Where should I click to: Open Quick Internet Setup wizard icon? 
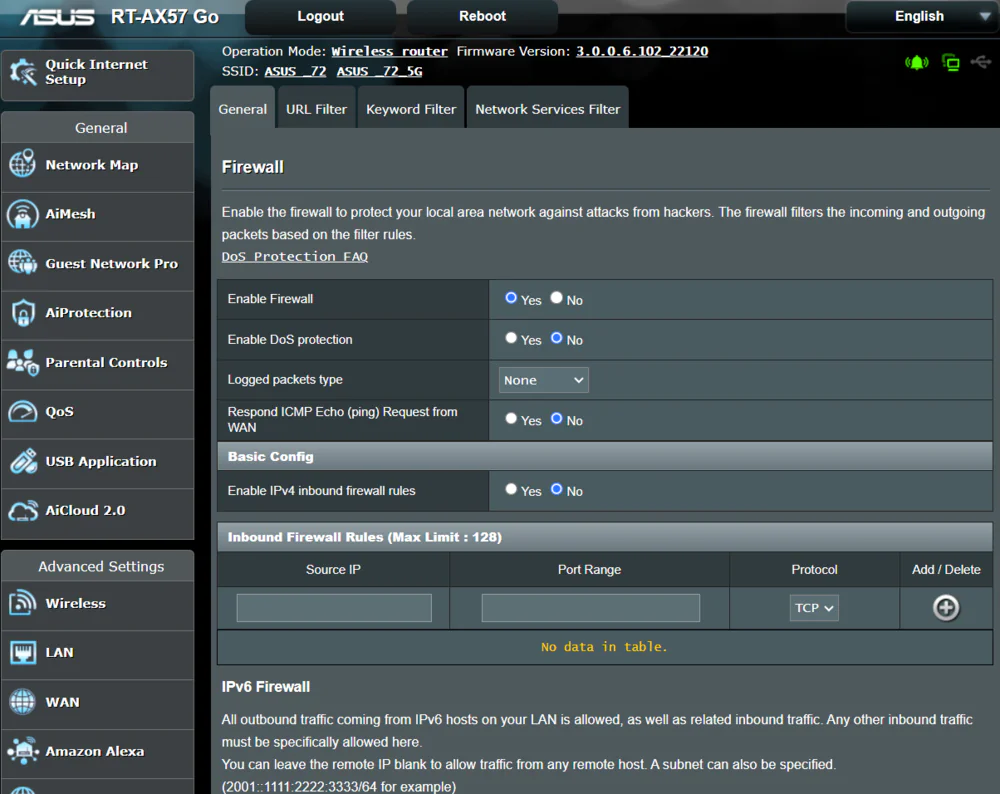point(23,72)
